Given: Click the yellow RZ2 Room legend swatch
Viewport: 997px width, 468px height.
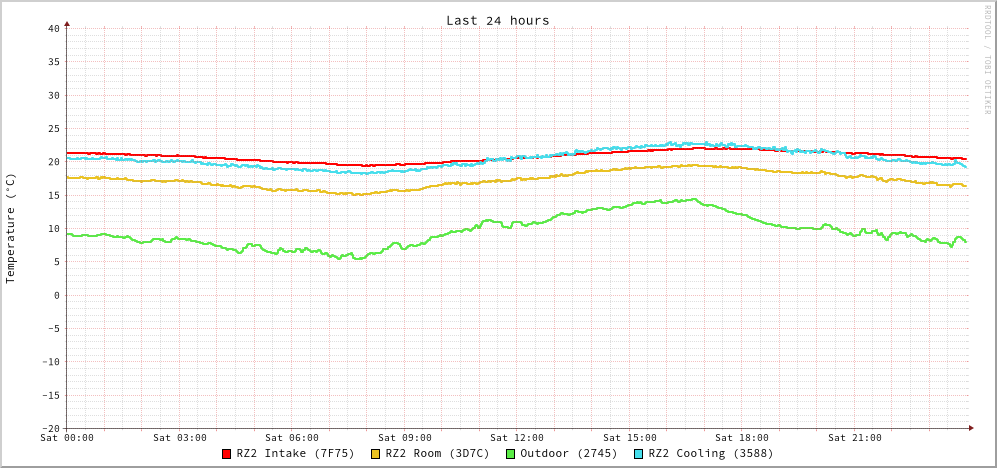Looking at the screenshot, I should pyautogui.click(x=376, y=454).
